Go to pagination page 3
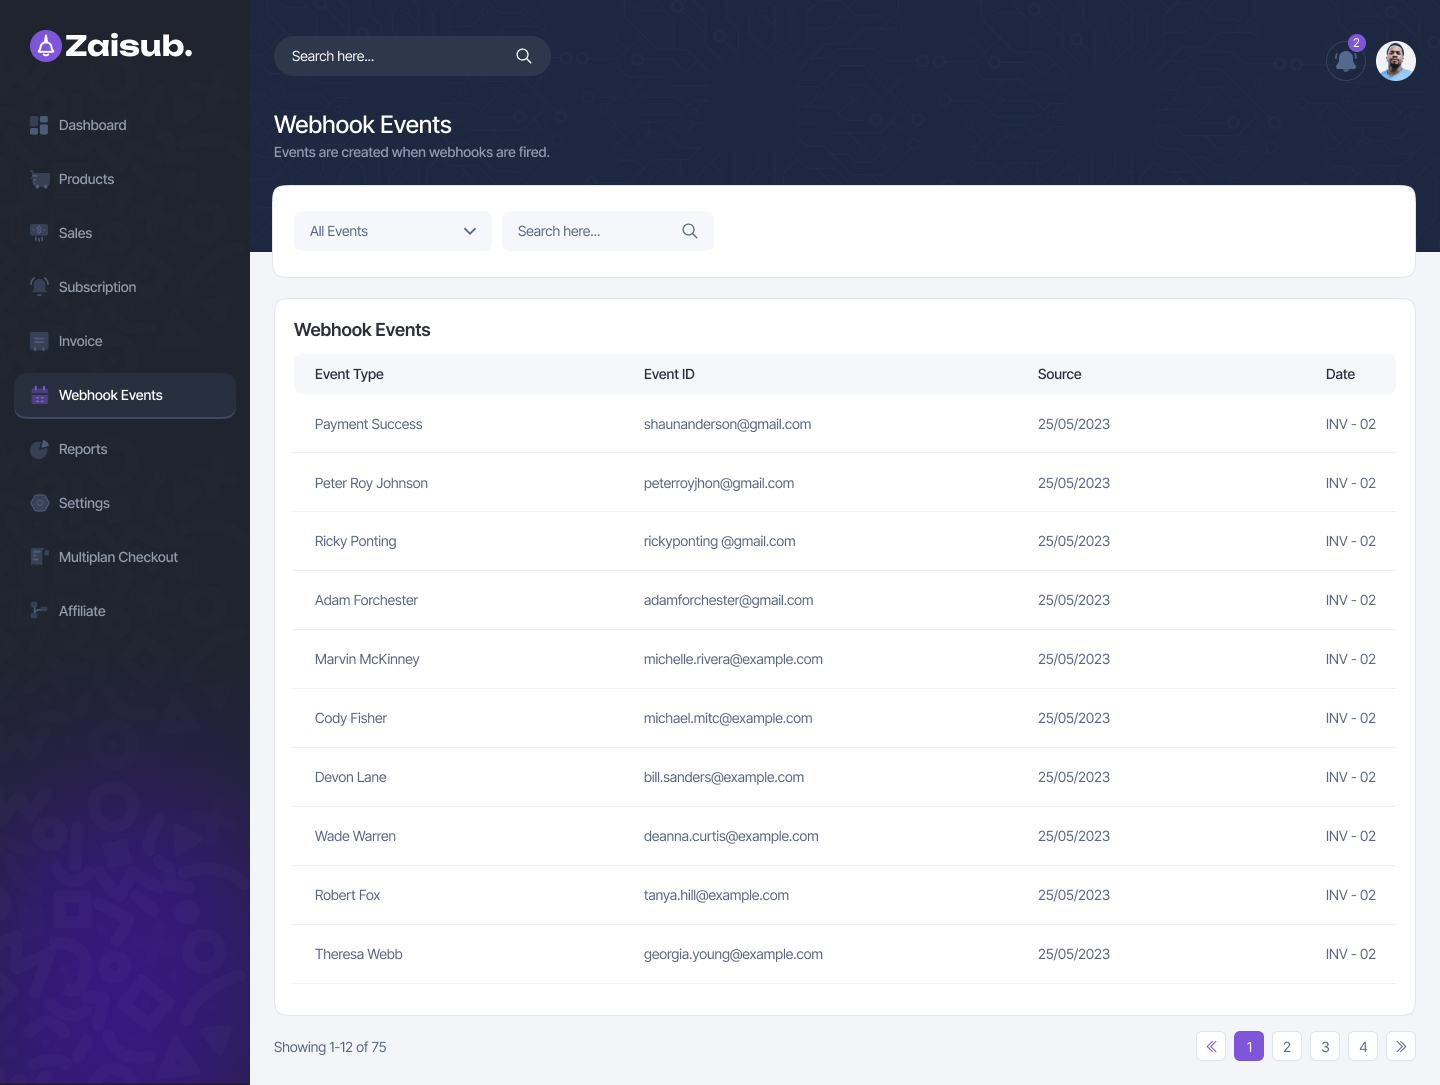This screenshot has width=1440, height=1085. click(x=1325, y=1046)
